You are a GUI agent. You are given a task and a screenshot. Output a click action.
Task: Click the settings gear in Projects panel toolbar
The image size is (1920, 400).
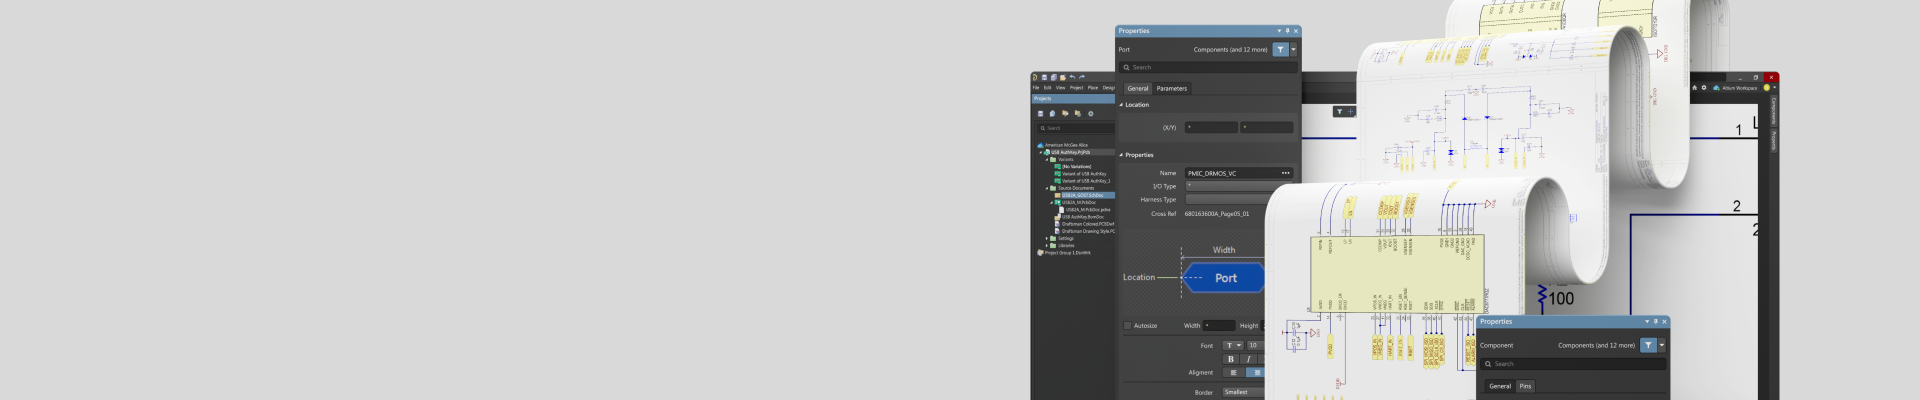point(1090,114)
